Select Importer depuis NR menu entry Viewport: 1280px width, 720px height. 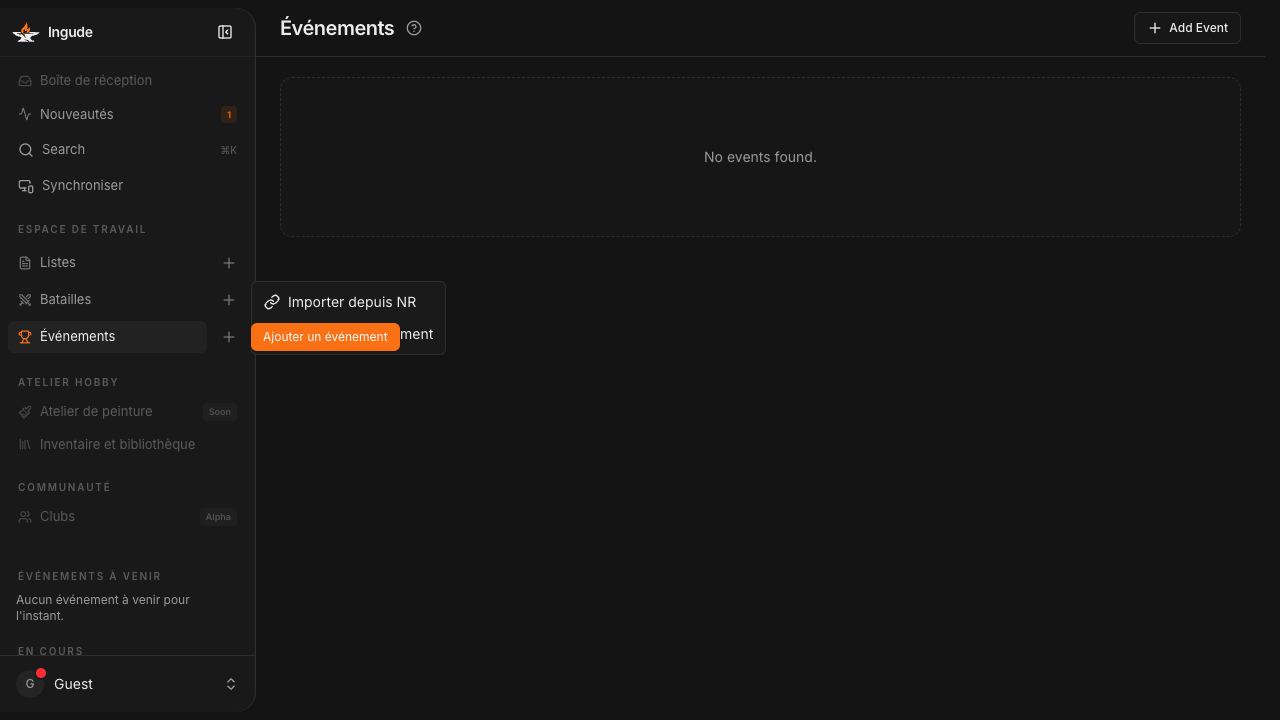[x=348, y=302]
